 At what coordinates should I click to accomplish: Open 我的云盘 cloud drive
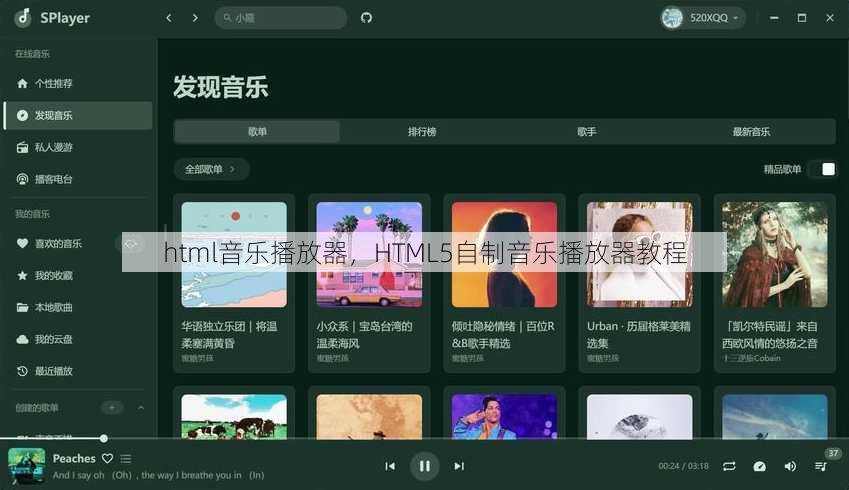coord(77,339)
